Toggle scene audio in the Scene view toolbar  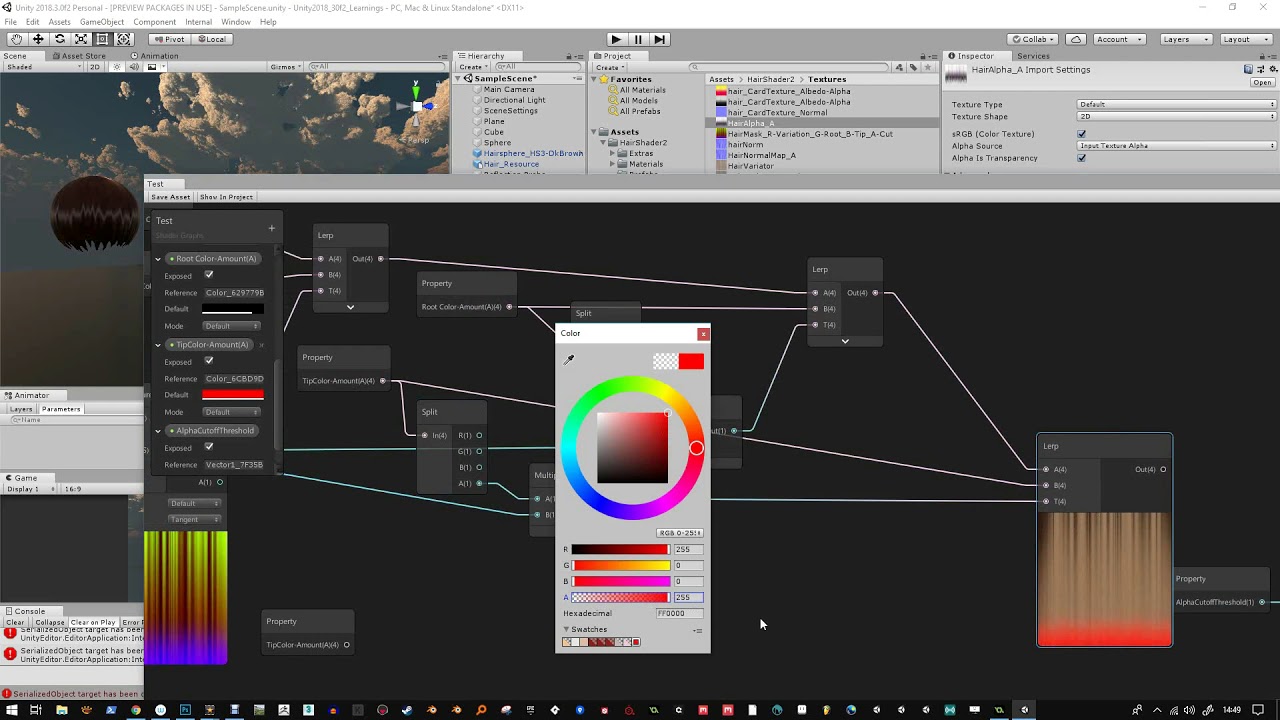pos(134,67)
